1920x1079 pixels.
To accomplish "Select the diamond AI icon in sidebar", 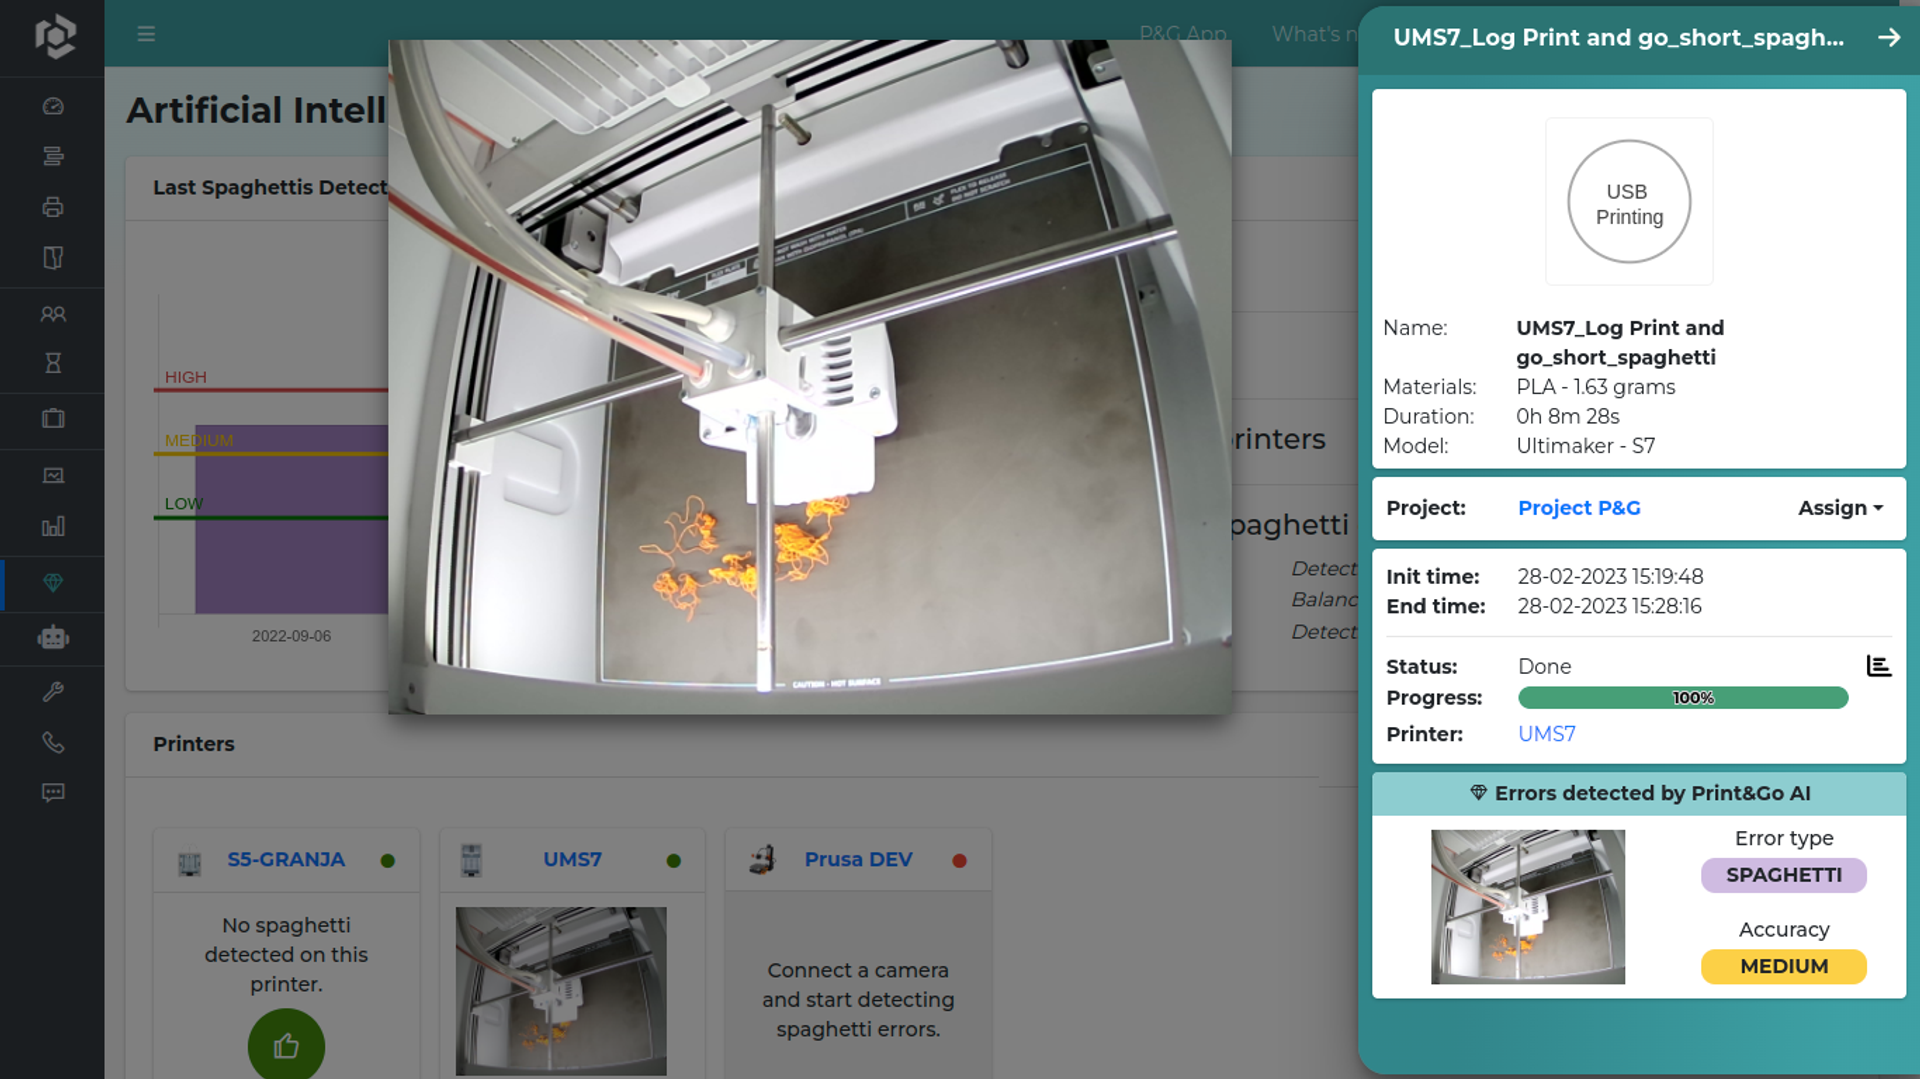I will (x=53, y=583).
